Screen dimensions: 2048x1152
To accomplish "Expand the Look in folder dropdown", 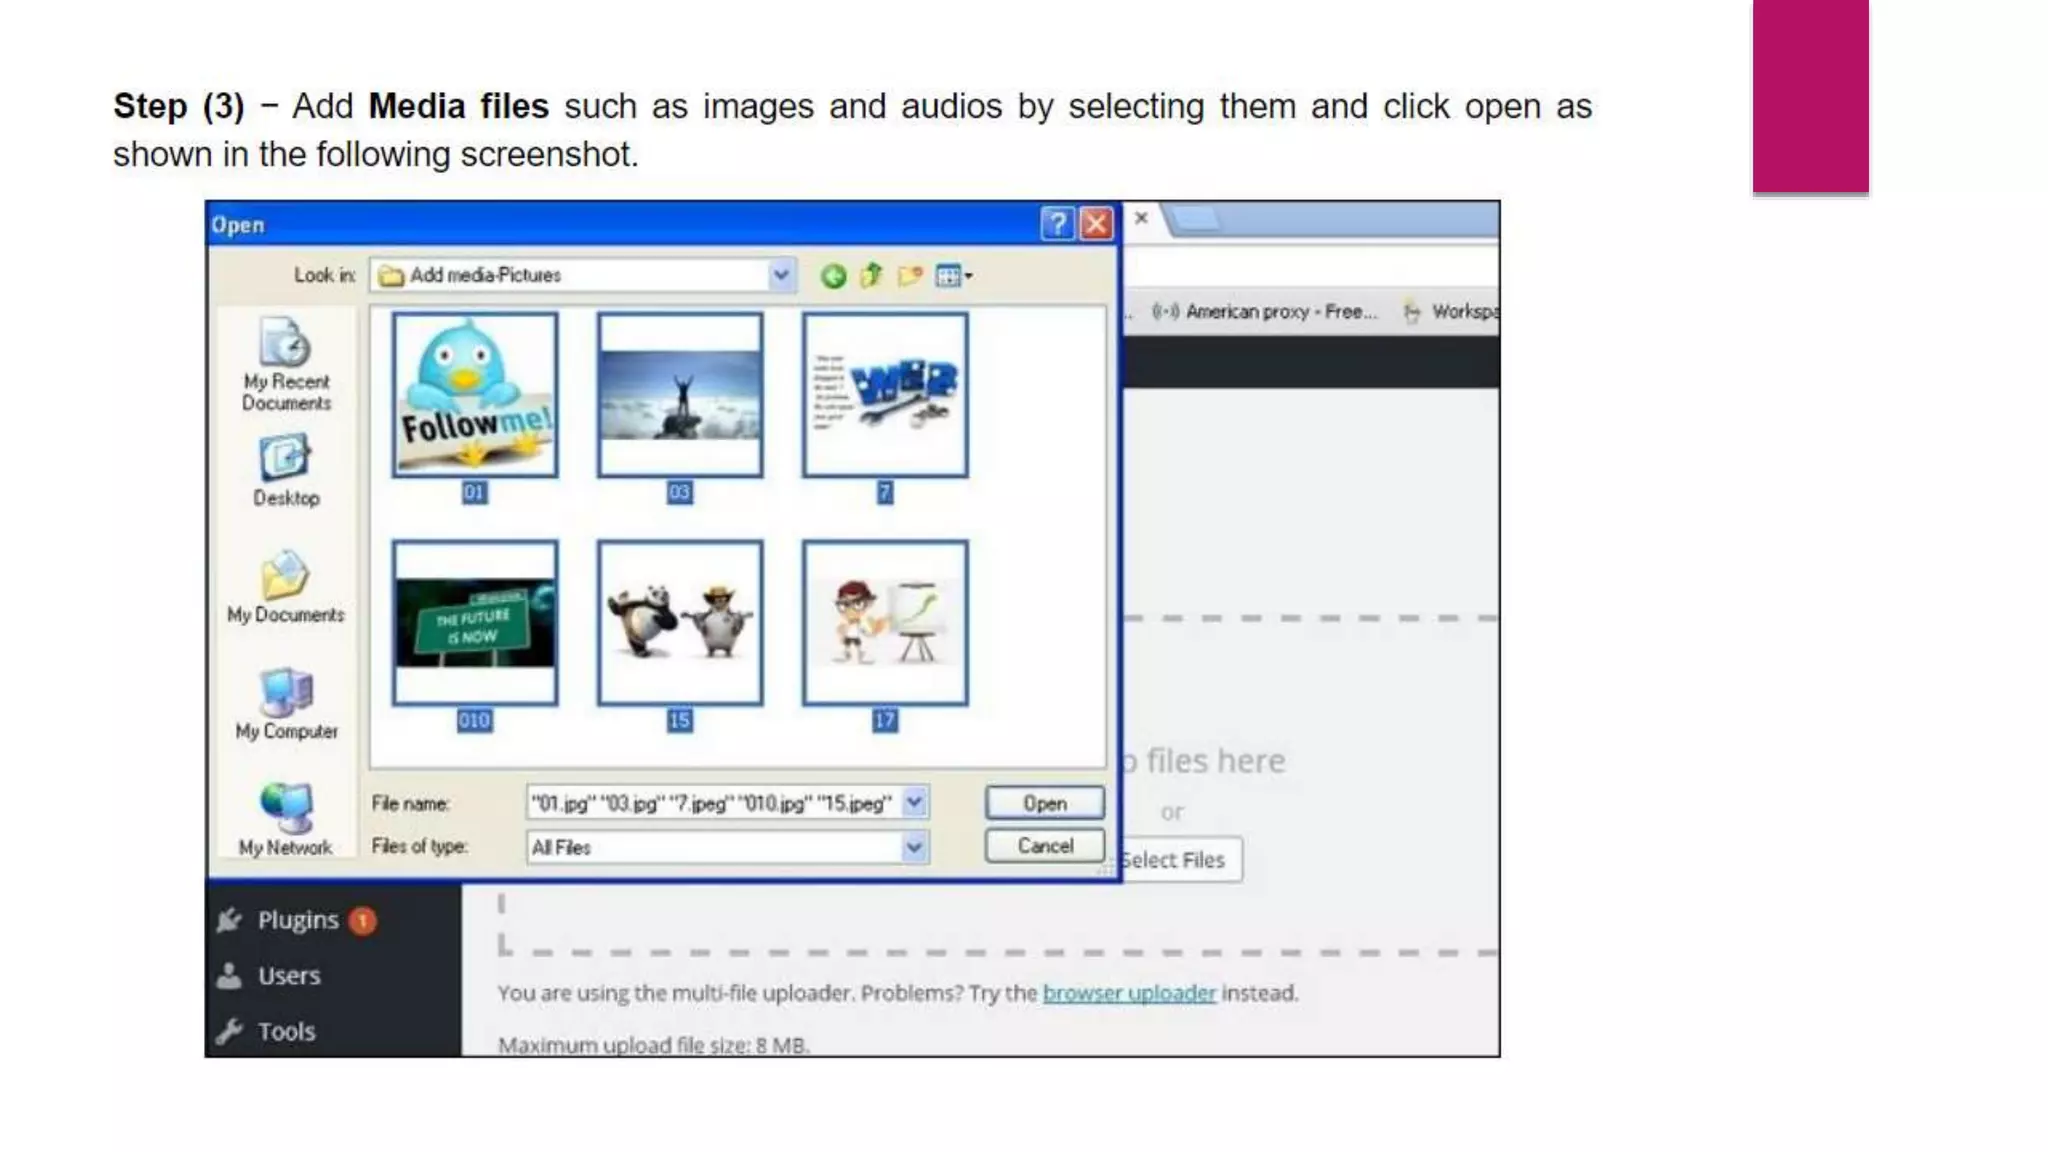I will [x=781, y=275].
